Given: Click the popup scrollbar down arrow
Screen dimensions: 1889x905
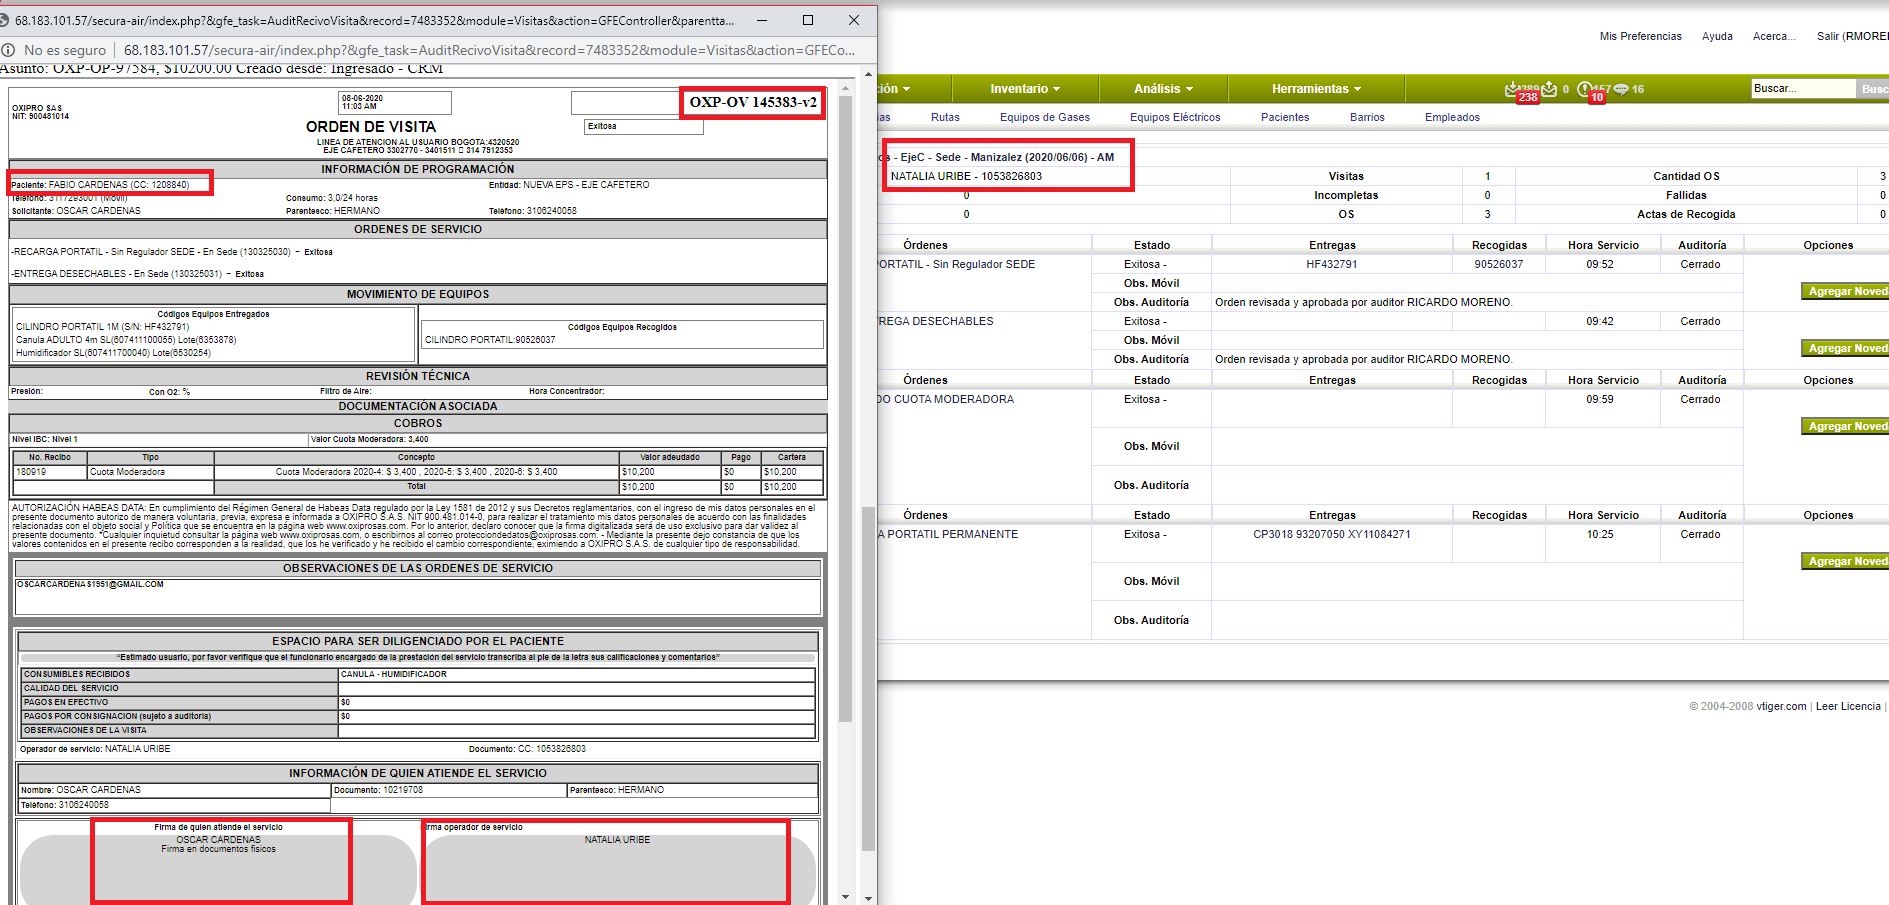Looking at the screenshot, I should pyautogui.click(x=867, y=897).
